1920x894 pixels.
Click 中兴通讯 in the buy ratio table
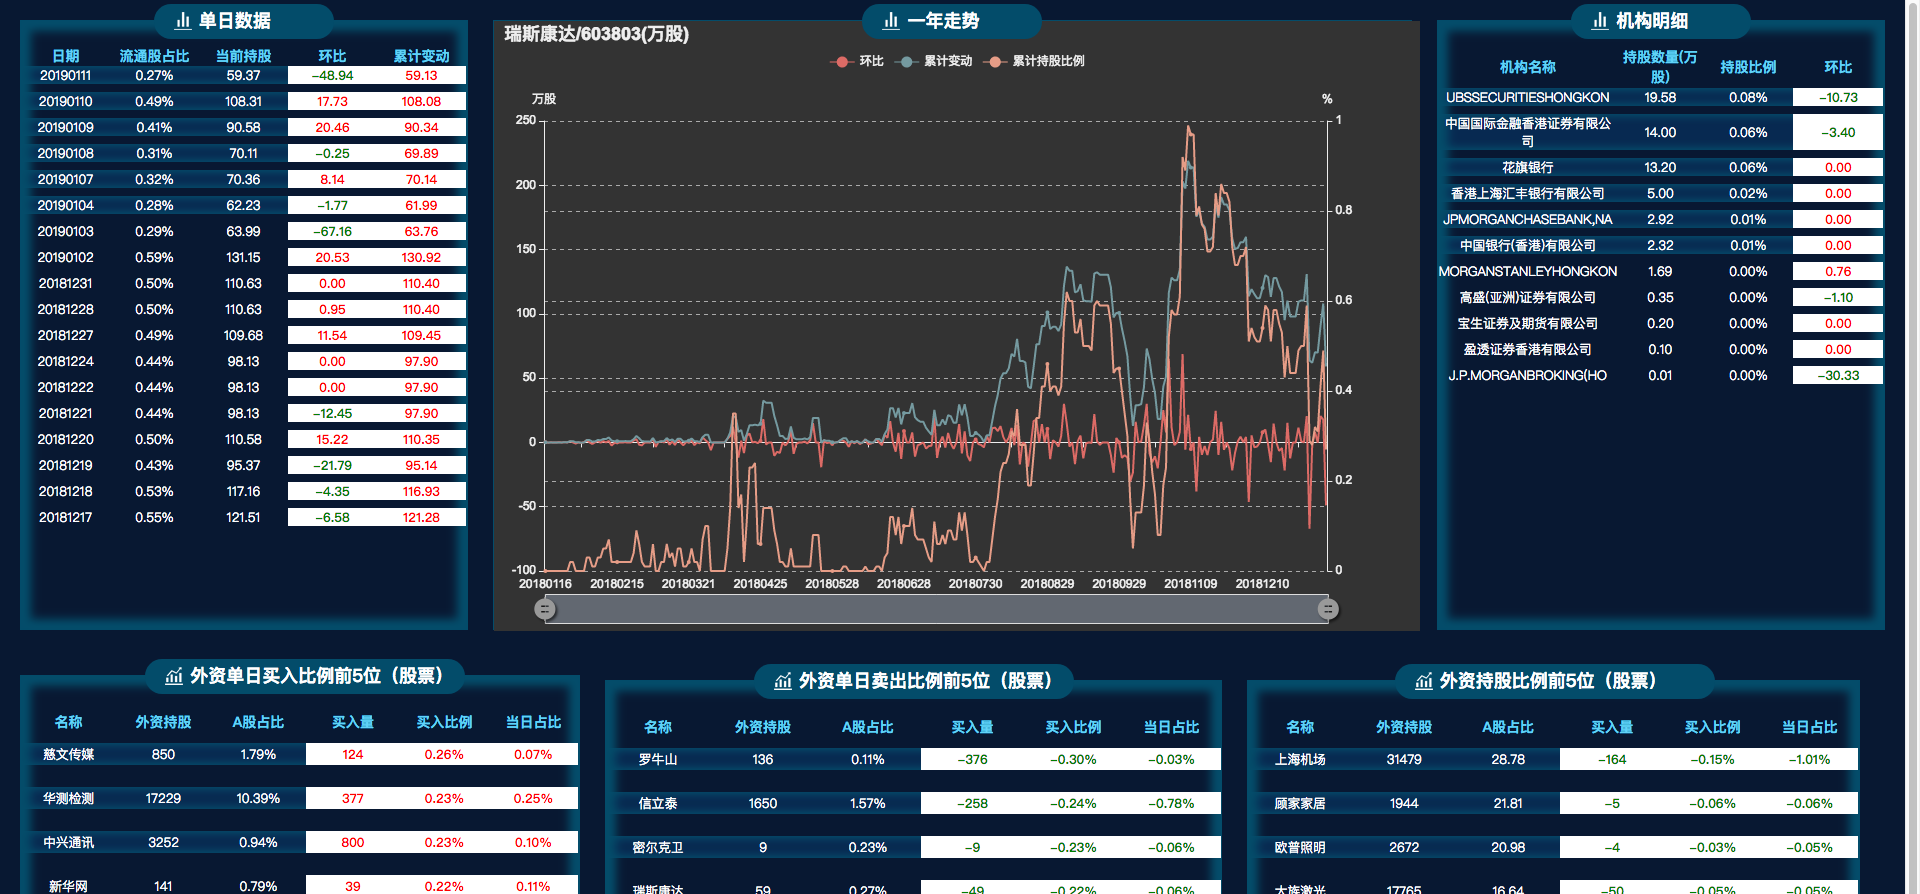68,842
